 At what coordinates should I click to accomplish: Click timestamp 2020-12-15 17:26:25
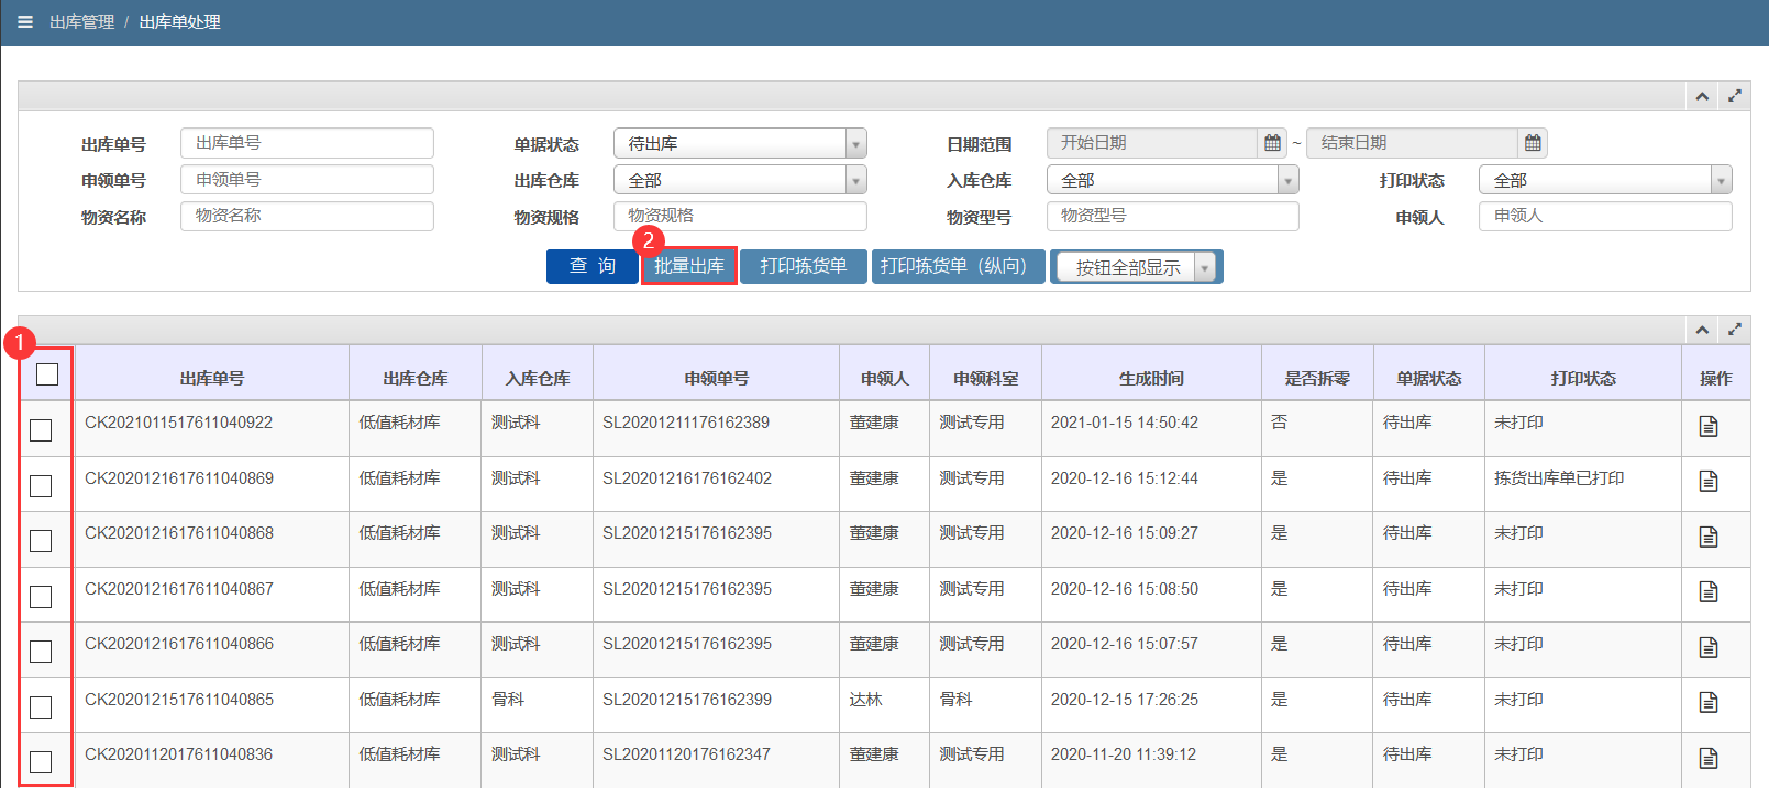point(1124,699)
